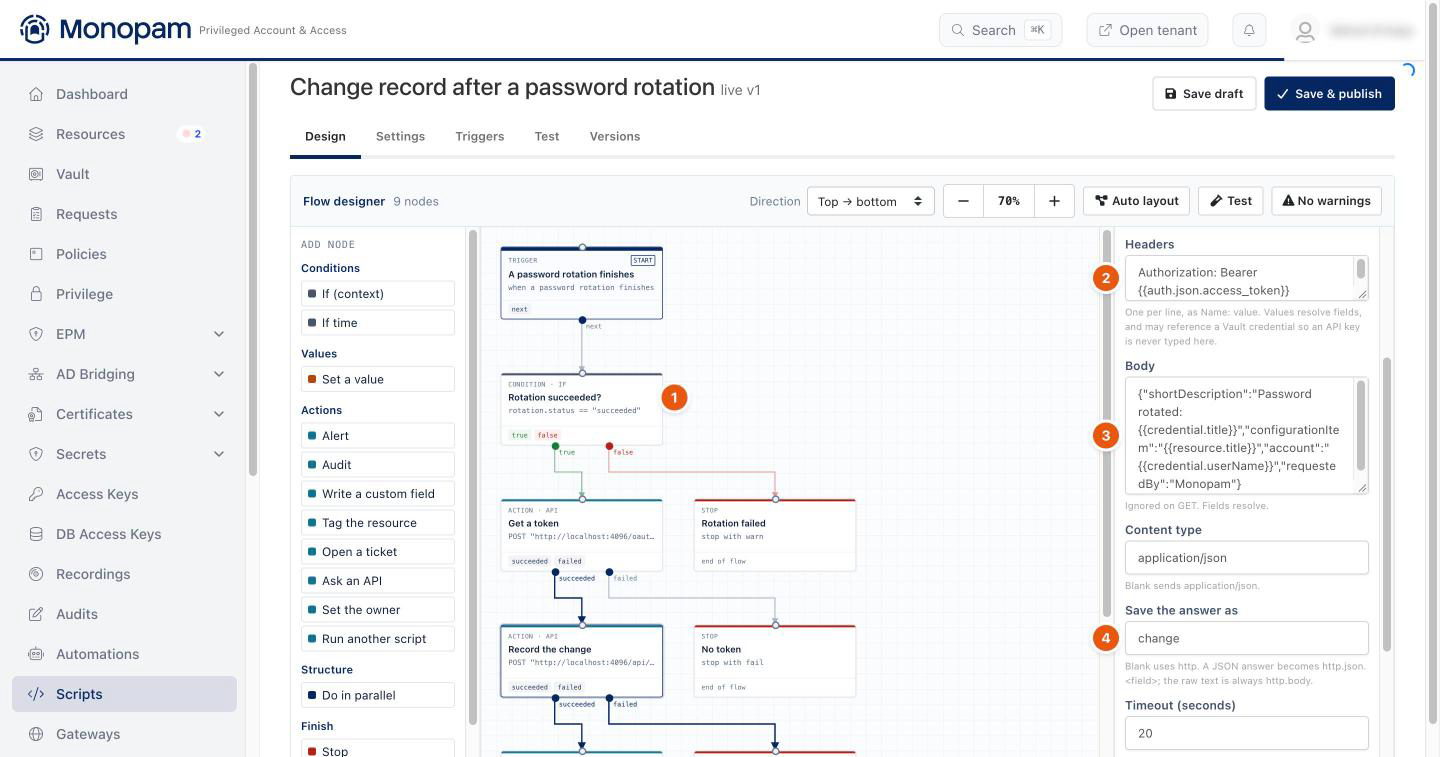Focus the Search box
This screenshot has width=1440, height=757.
pos(1000,30)
